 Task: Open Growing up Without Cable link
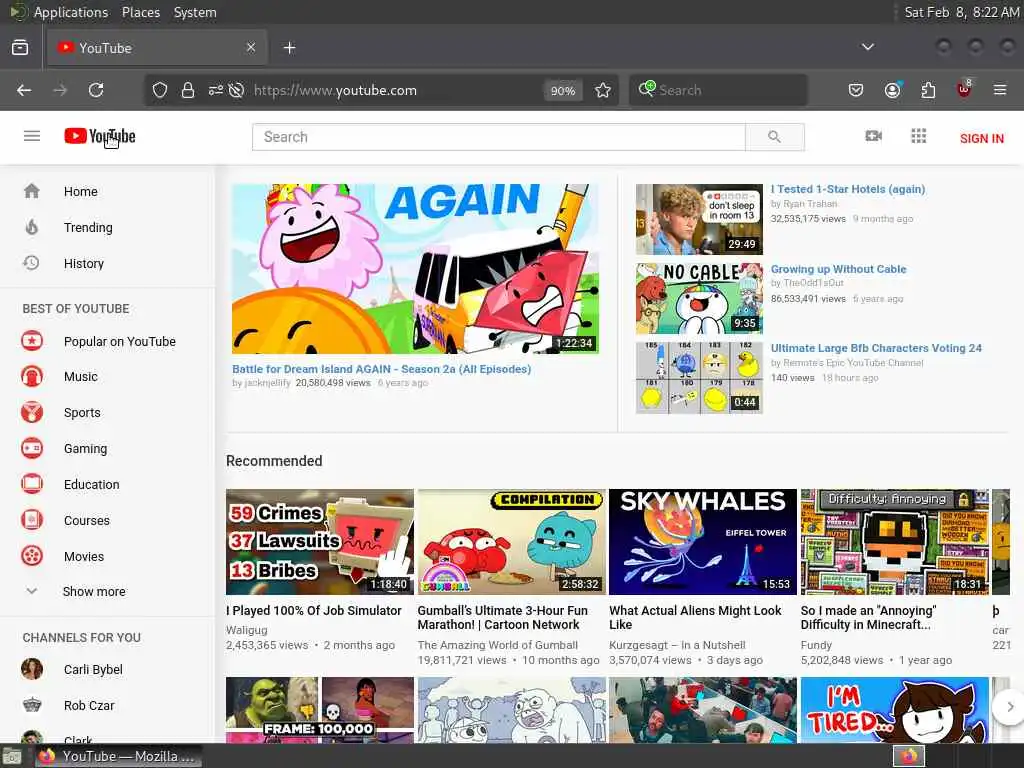pyautogui.click(x=839, y=269)
